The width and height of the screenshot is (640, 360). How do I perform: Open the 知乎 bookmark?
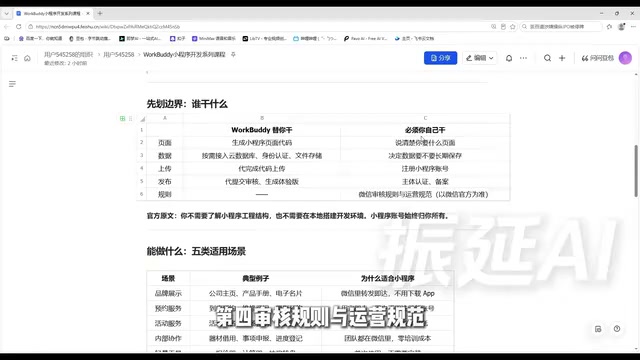click(178, 38)
